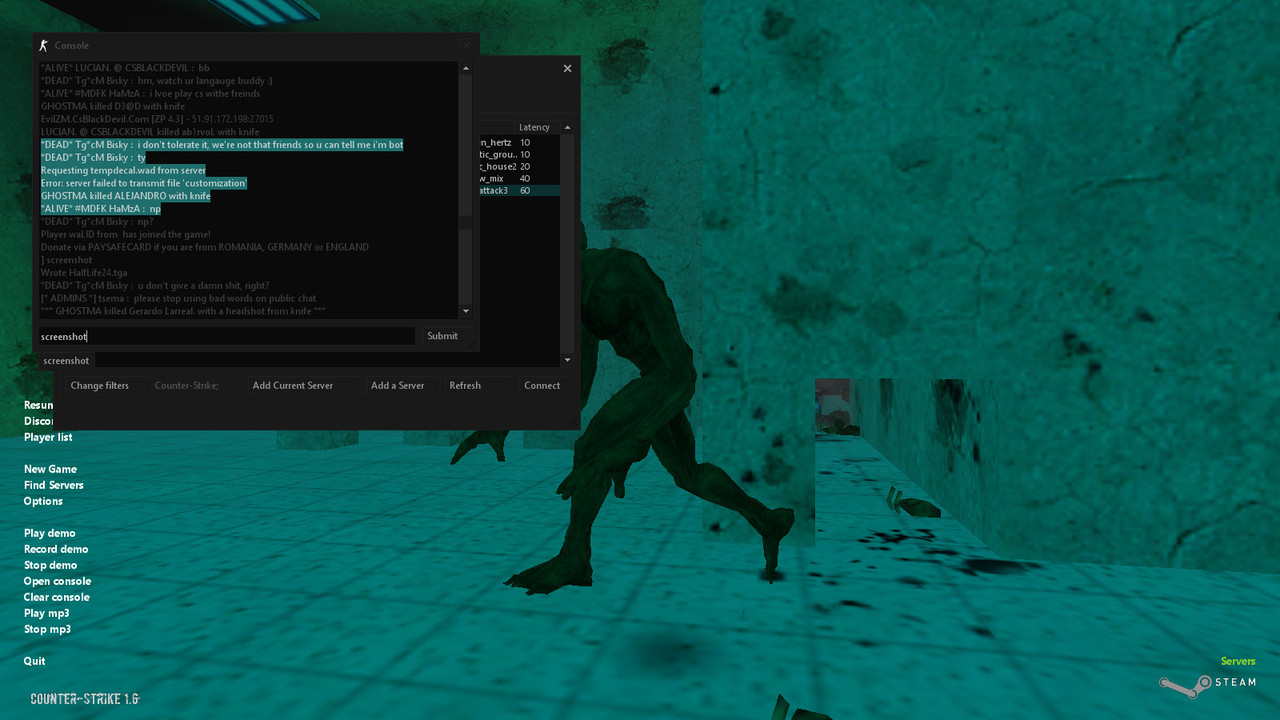Click the console line 'Error: server failed to transmit file'

coord(143,183)
